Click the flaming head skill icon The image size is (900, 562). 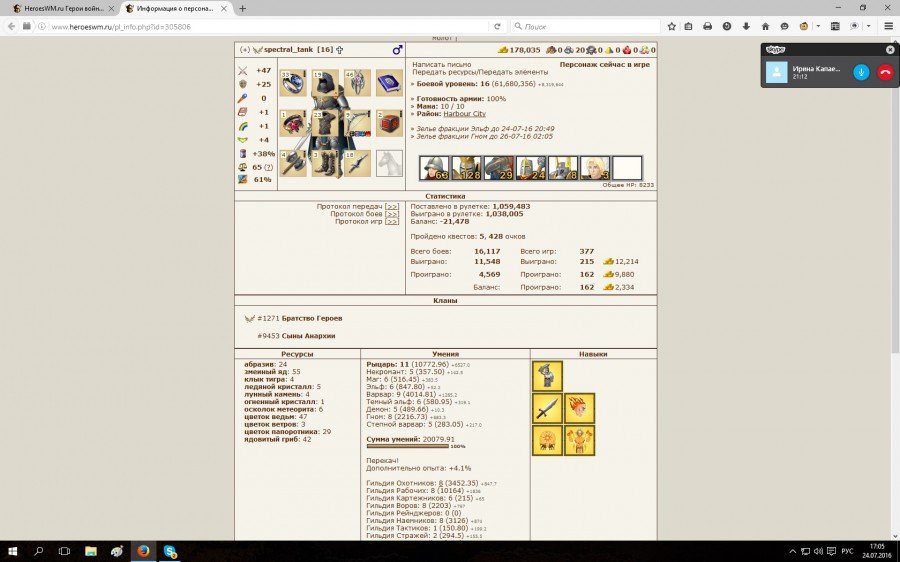click(x=579, y=408)
